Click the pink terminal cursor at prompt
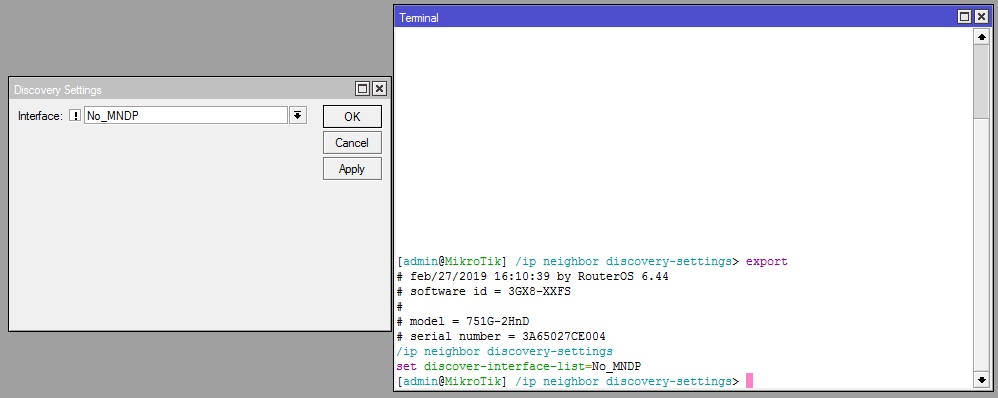The image size is (998, 398). click(749, 381)
